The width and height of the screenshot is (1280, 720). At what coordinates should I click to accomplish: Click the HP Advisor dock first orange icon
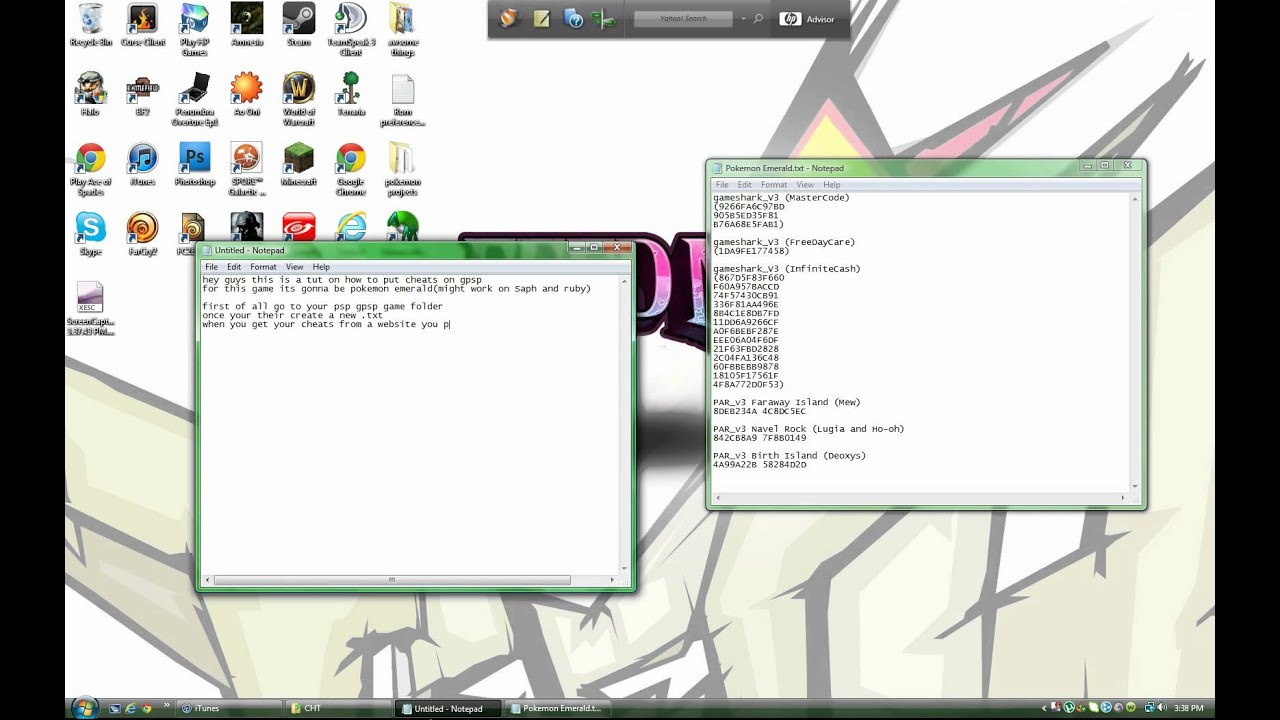pyautogui.click(x=509, y=18)
